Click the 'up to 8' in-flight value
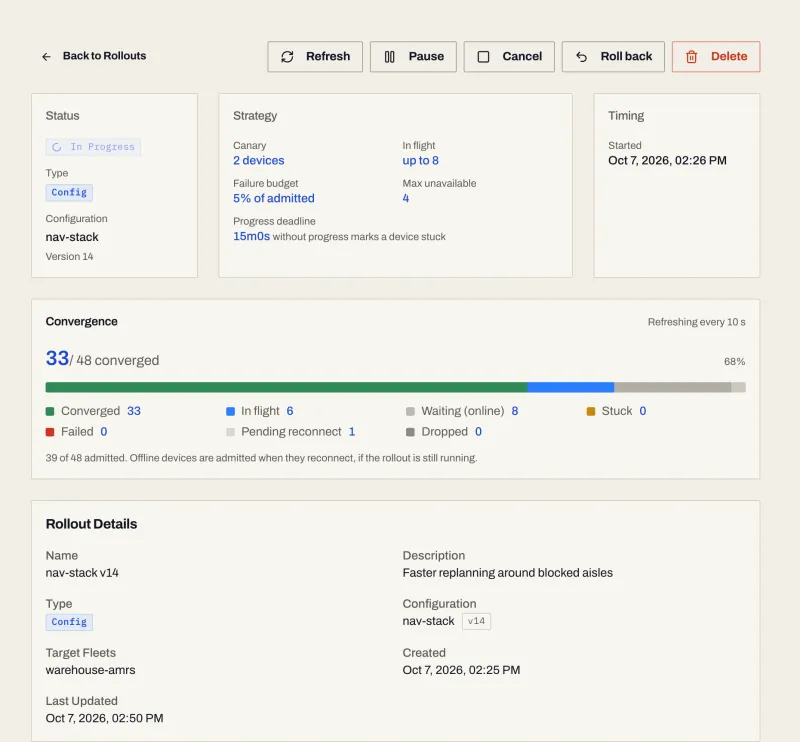 click(x=420, y=161)
